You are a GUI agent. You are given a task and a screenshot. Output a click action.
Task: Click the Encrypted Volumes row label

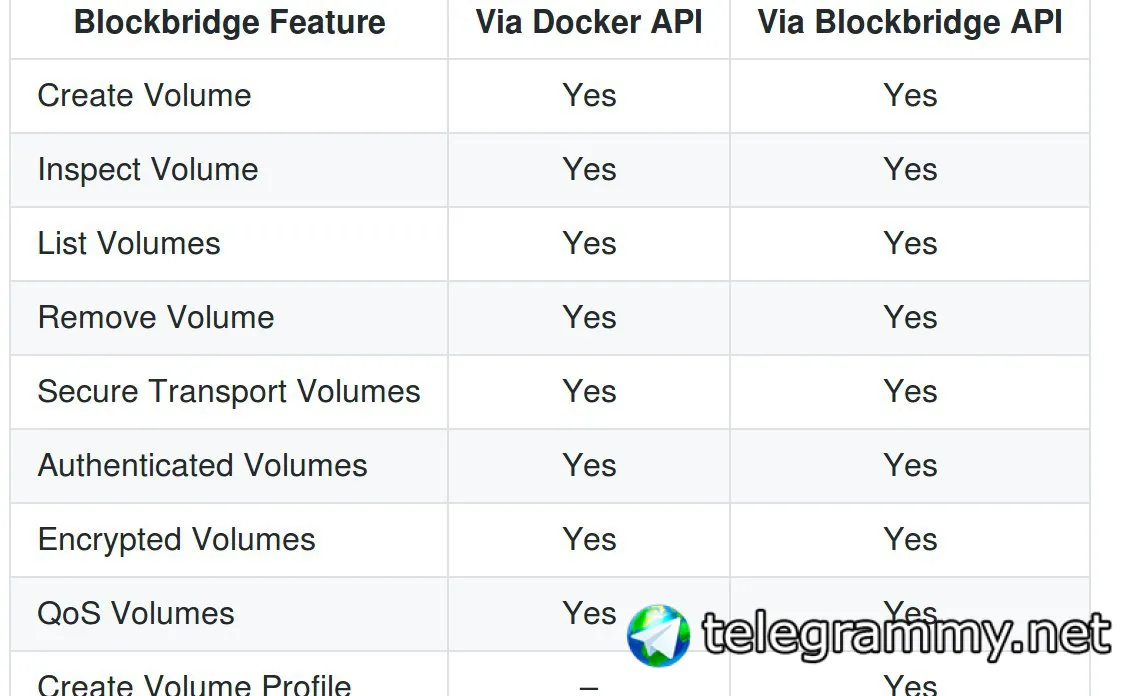pyautogui.click(x=176, y=540)
